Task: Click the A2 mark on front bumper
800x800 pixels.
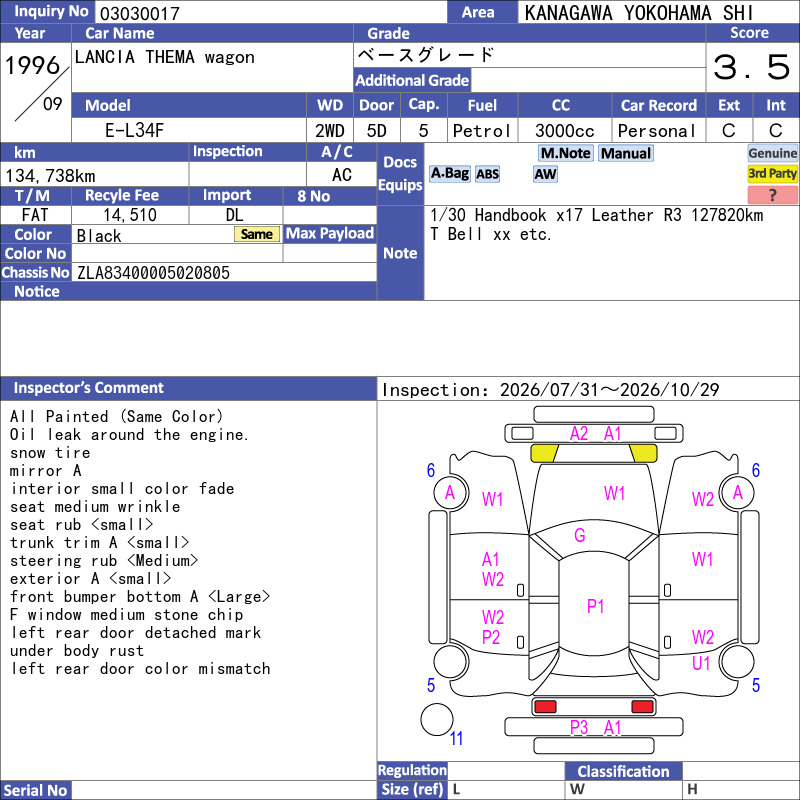Action: (579, 434)
